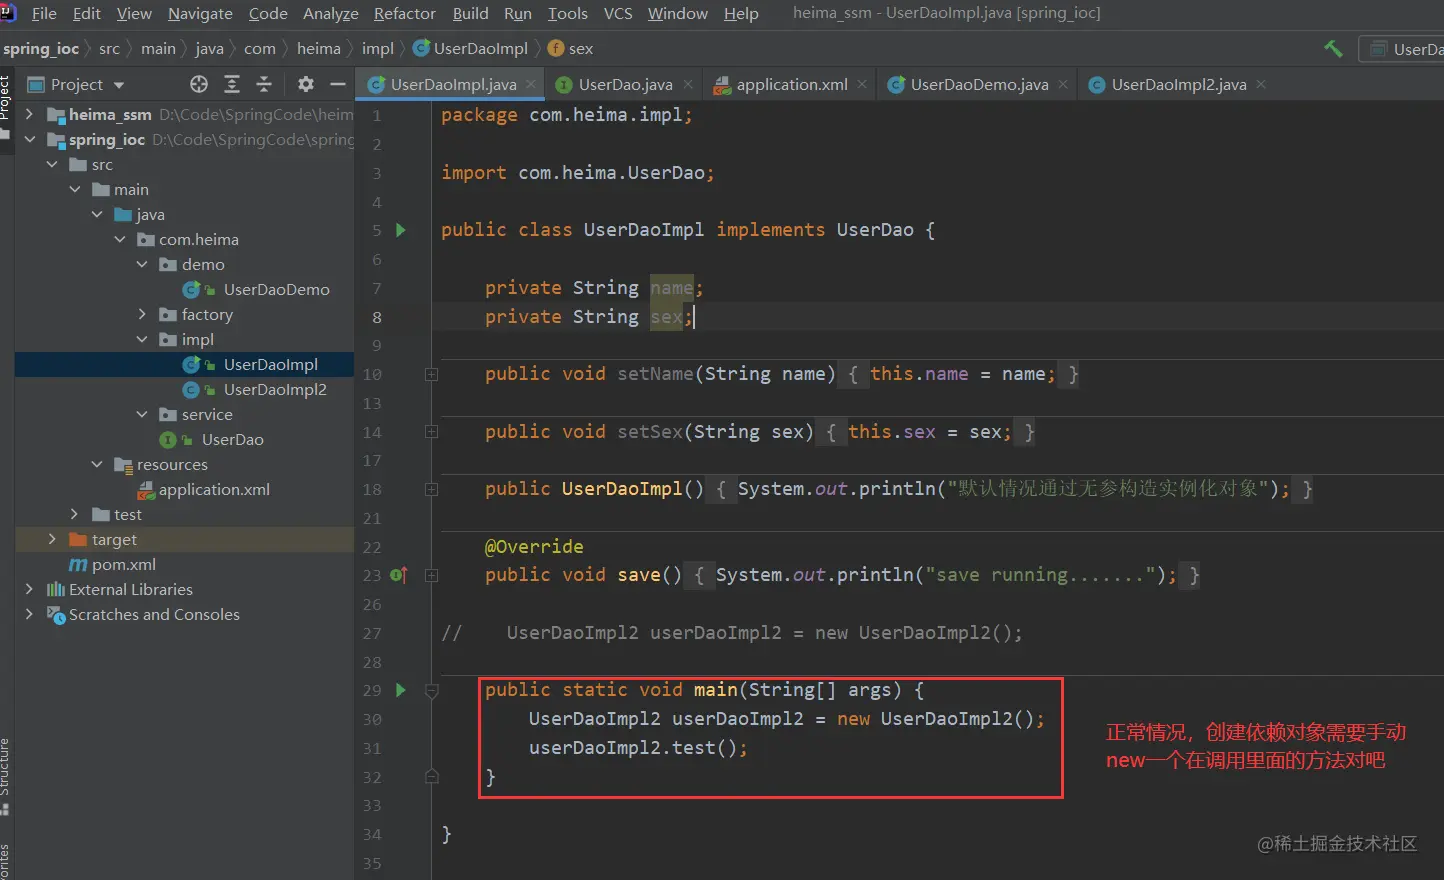
Task: Click UserDao interface icon in project tree
Action: pos(168,440)
